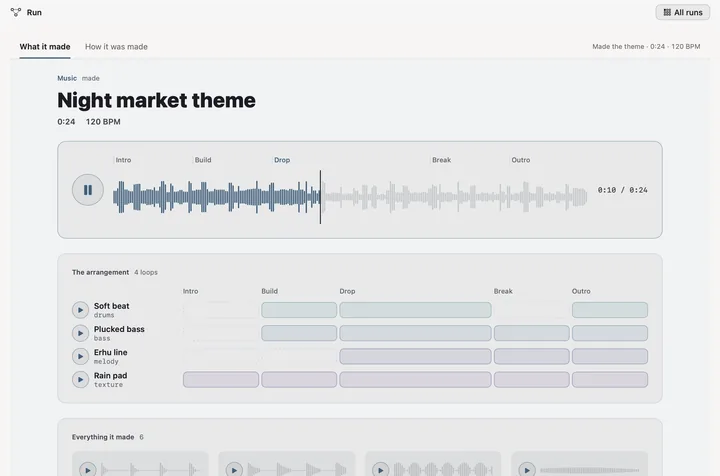720x476 pixels.
Task: Click the 0:10 / 0:24 time readout
Action: tap(623, 190)
